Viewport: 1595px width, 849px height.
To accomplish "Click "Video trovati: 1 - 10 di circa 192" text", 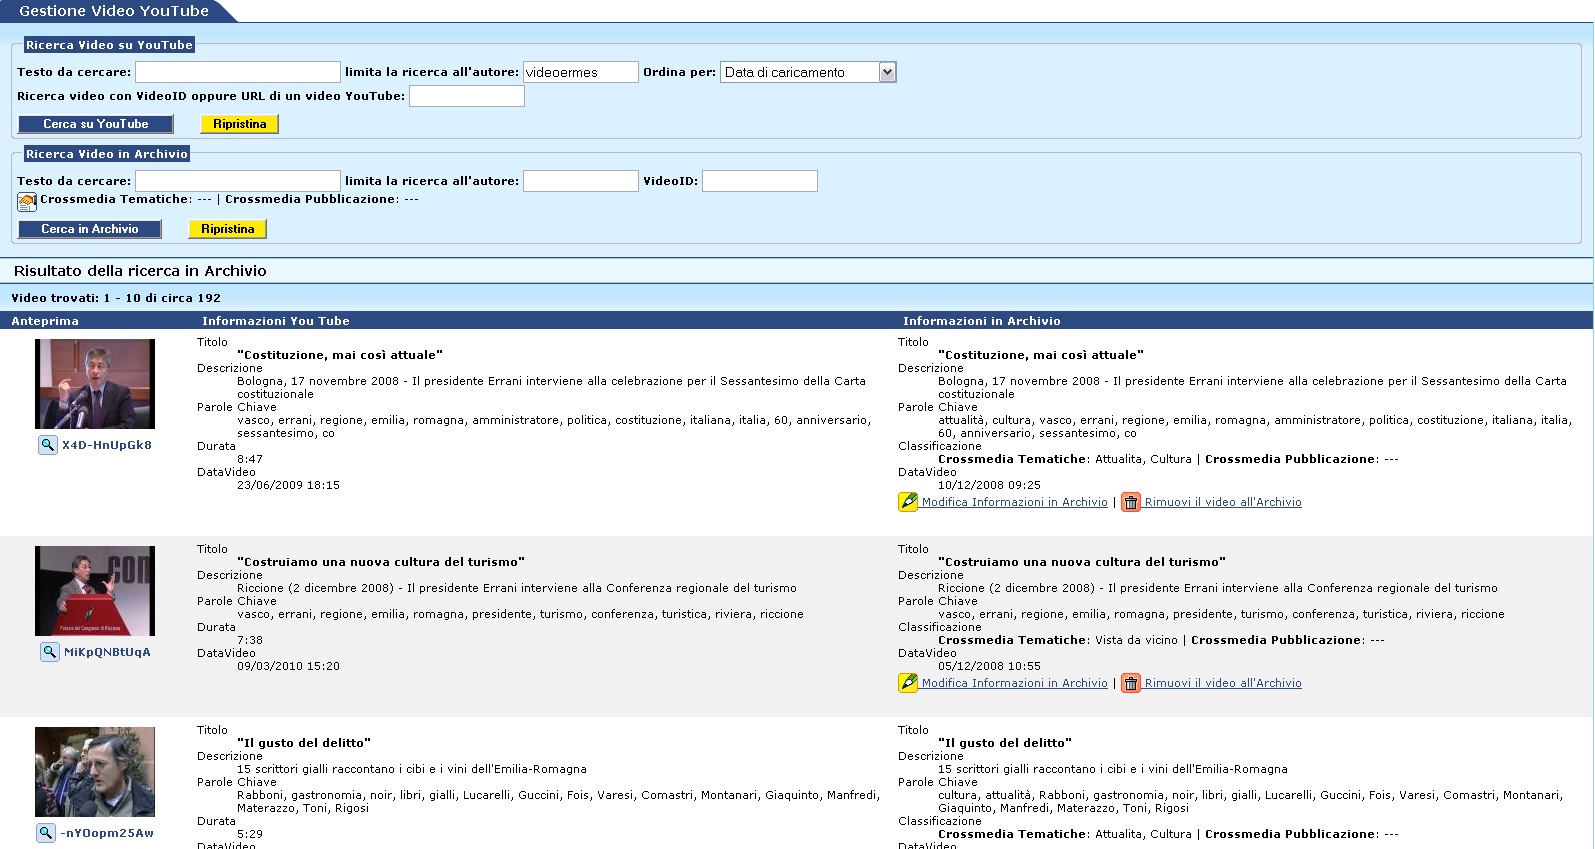I will point(116,298).
